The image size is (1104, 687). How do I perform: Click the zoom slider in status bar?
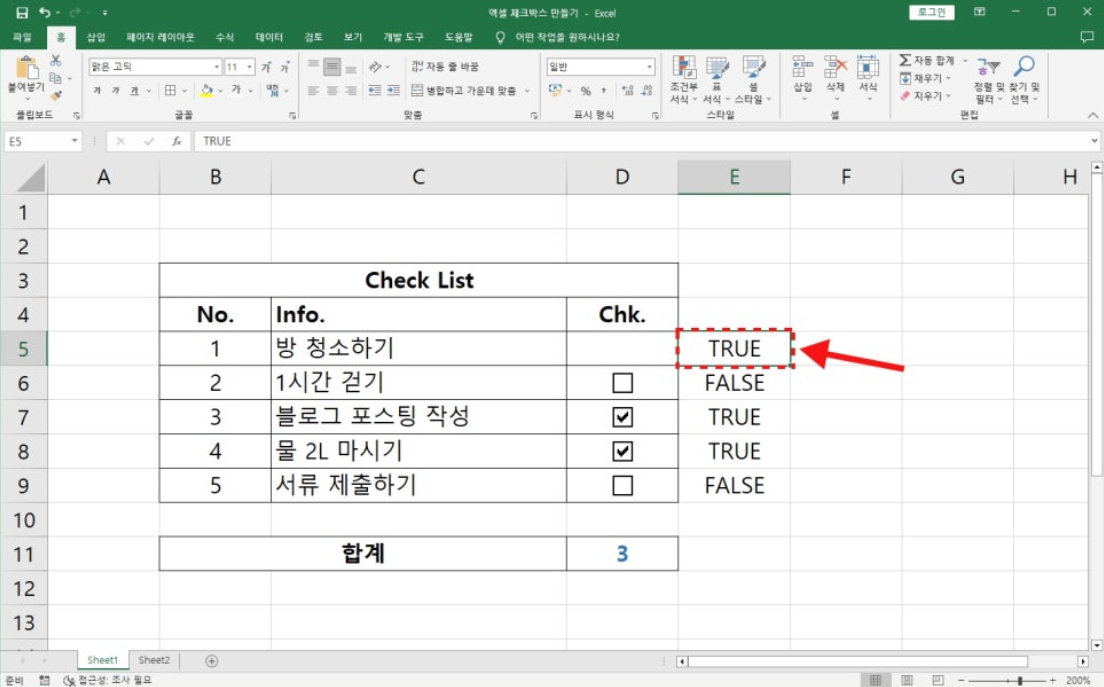(1019, 680)
